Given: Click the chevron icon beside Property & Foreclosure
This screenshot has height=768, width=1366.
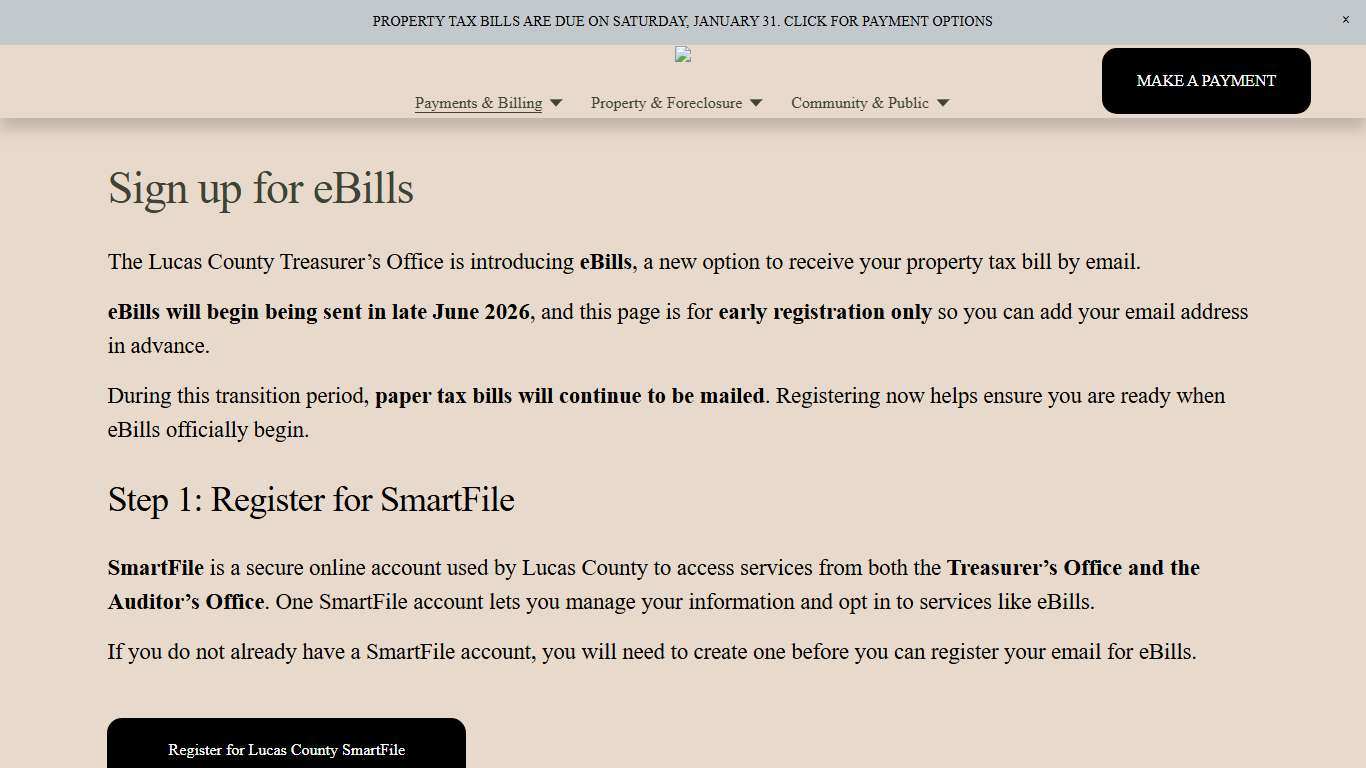Looking at the screenshot, I should tap(757, 103).
